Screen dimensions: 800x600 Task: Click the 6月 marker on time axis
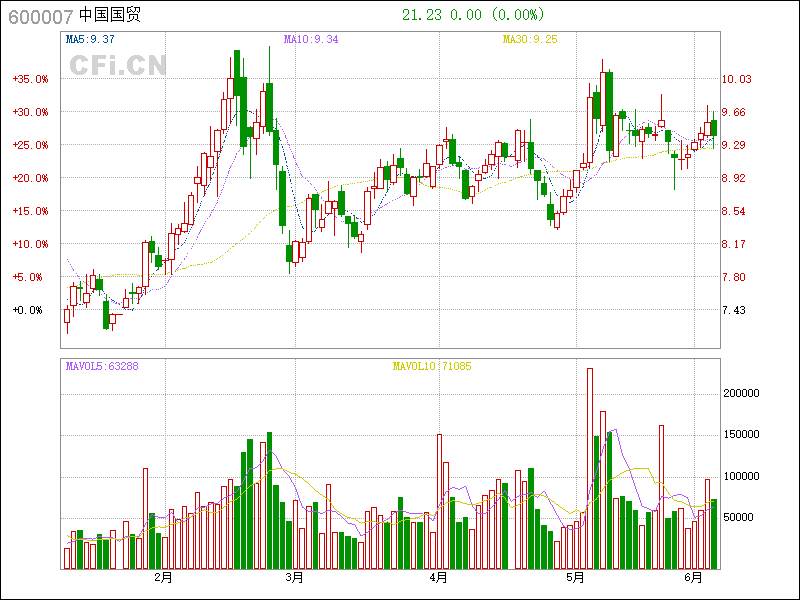tap(695, 578)
